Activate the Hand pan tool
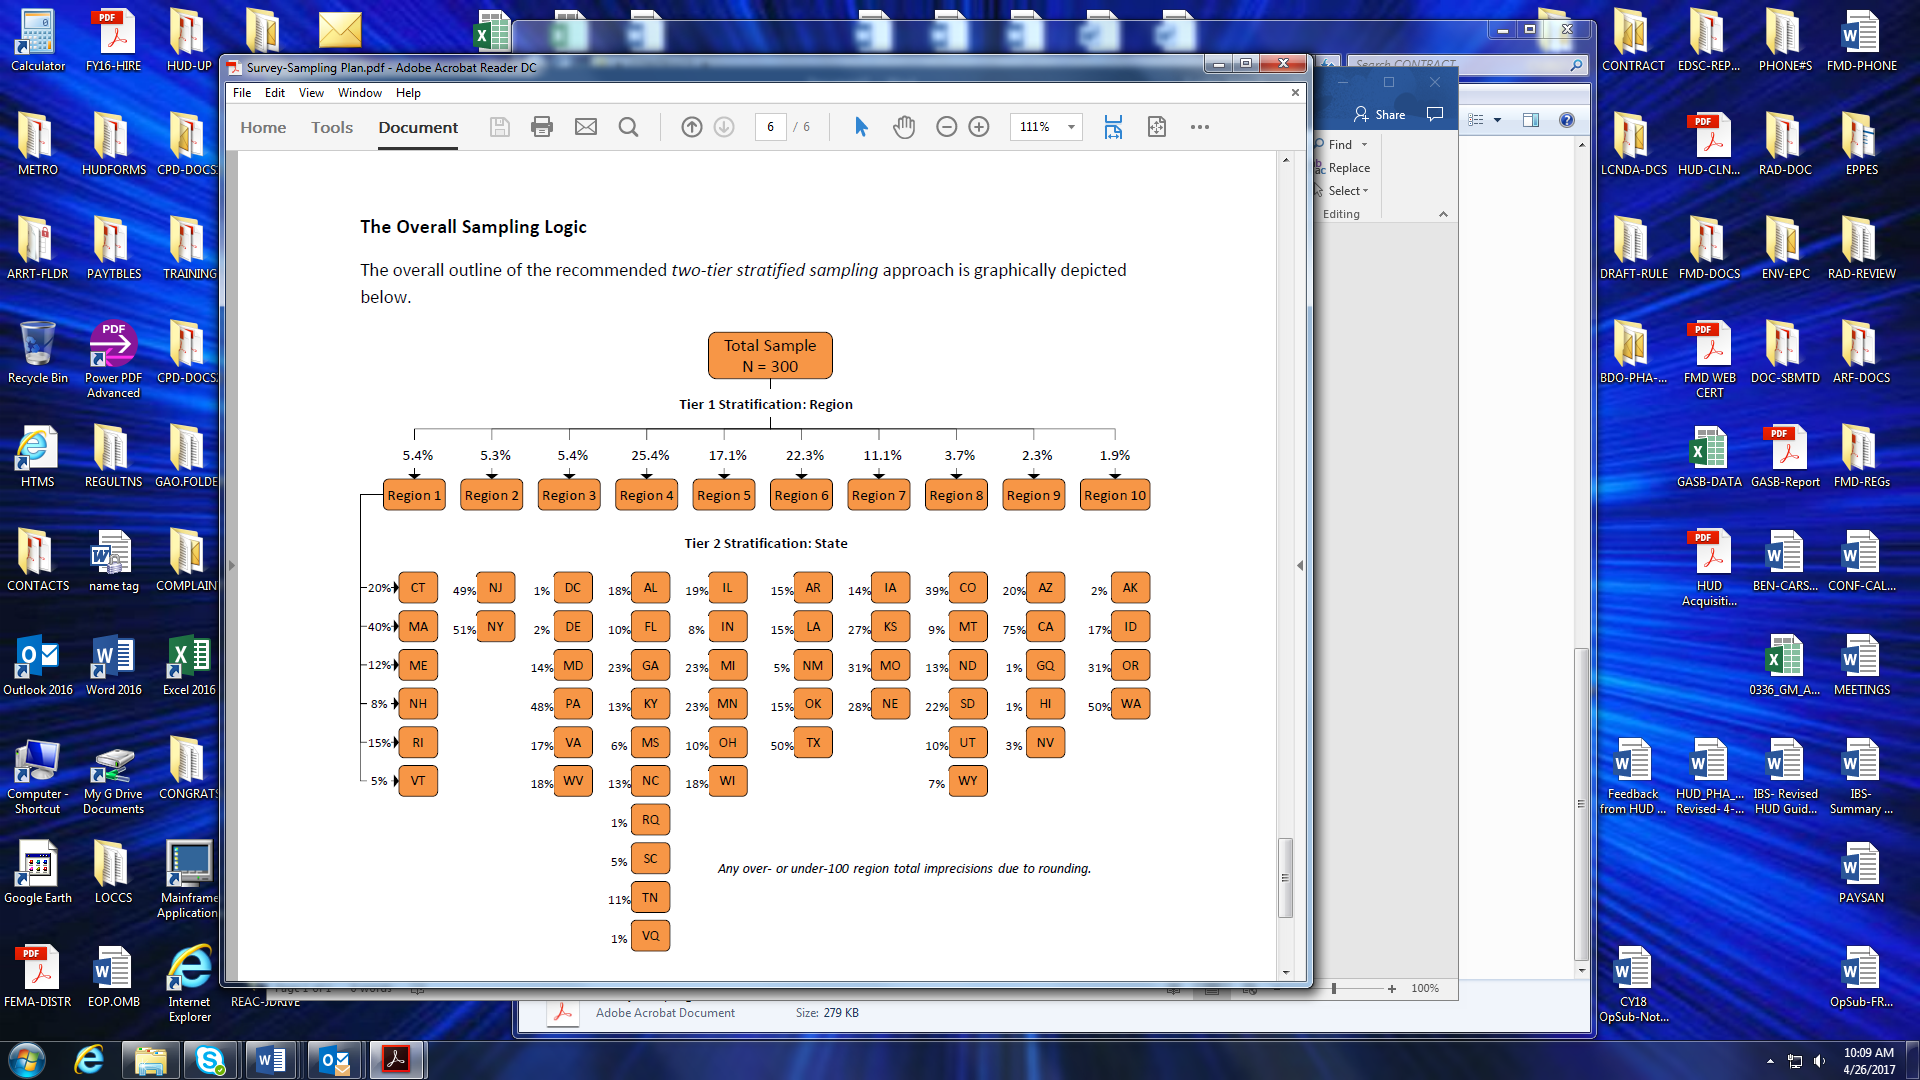Viewport: 1920px width, 1080px height. [x=904, y=127]
